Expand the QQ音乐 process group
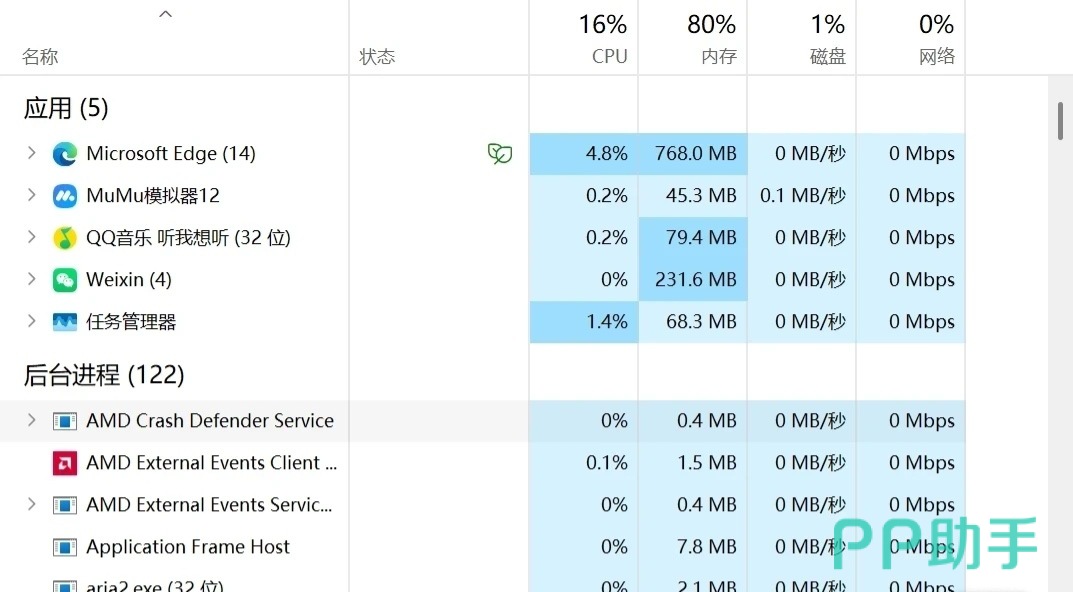Screen dimensions: 1073x592 31,238
